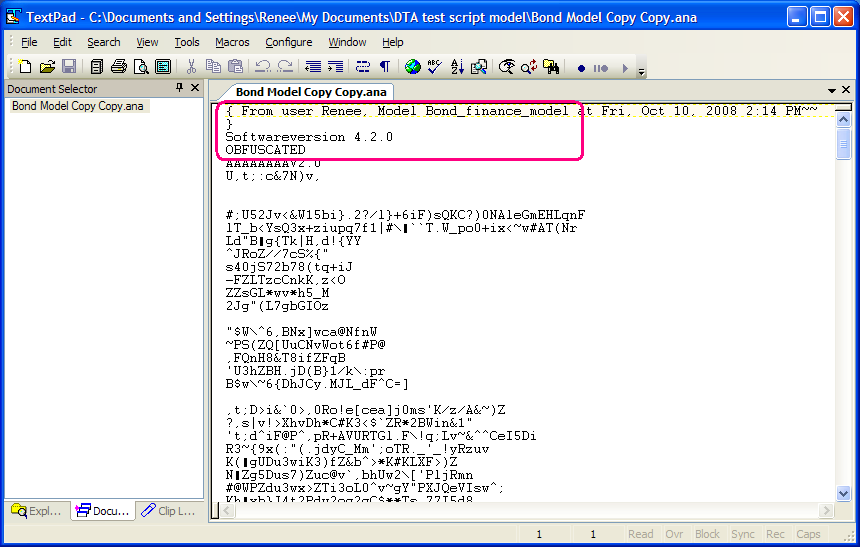The height and width of the screenshot is (547, 860).
Task: Click the vertical scrollbar down arrow
Action: click(x=844, y=493)
